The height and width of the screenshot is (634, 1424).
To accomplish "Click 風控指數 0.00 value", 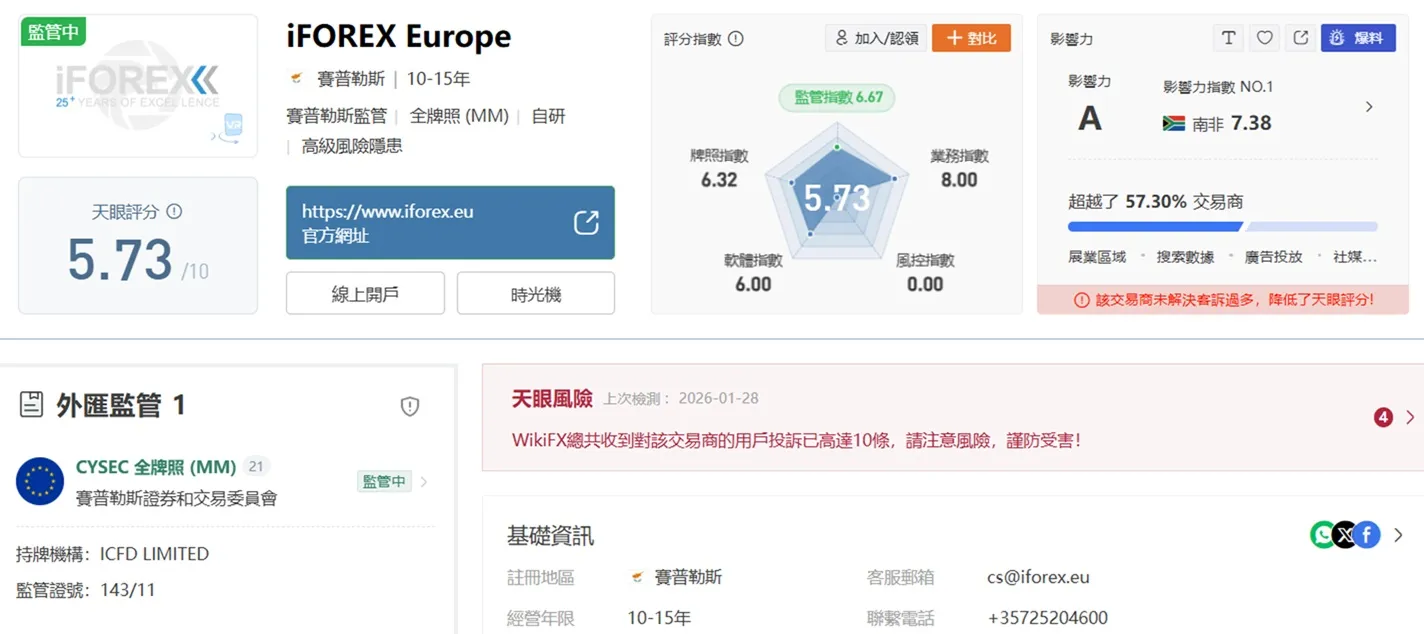I will click(925, 284).
